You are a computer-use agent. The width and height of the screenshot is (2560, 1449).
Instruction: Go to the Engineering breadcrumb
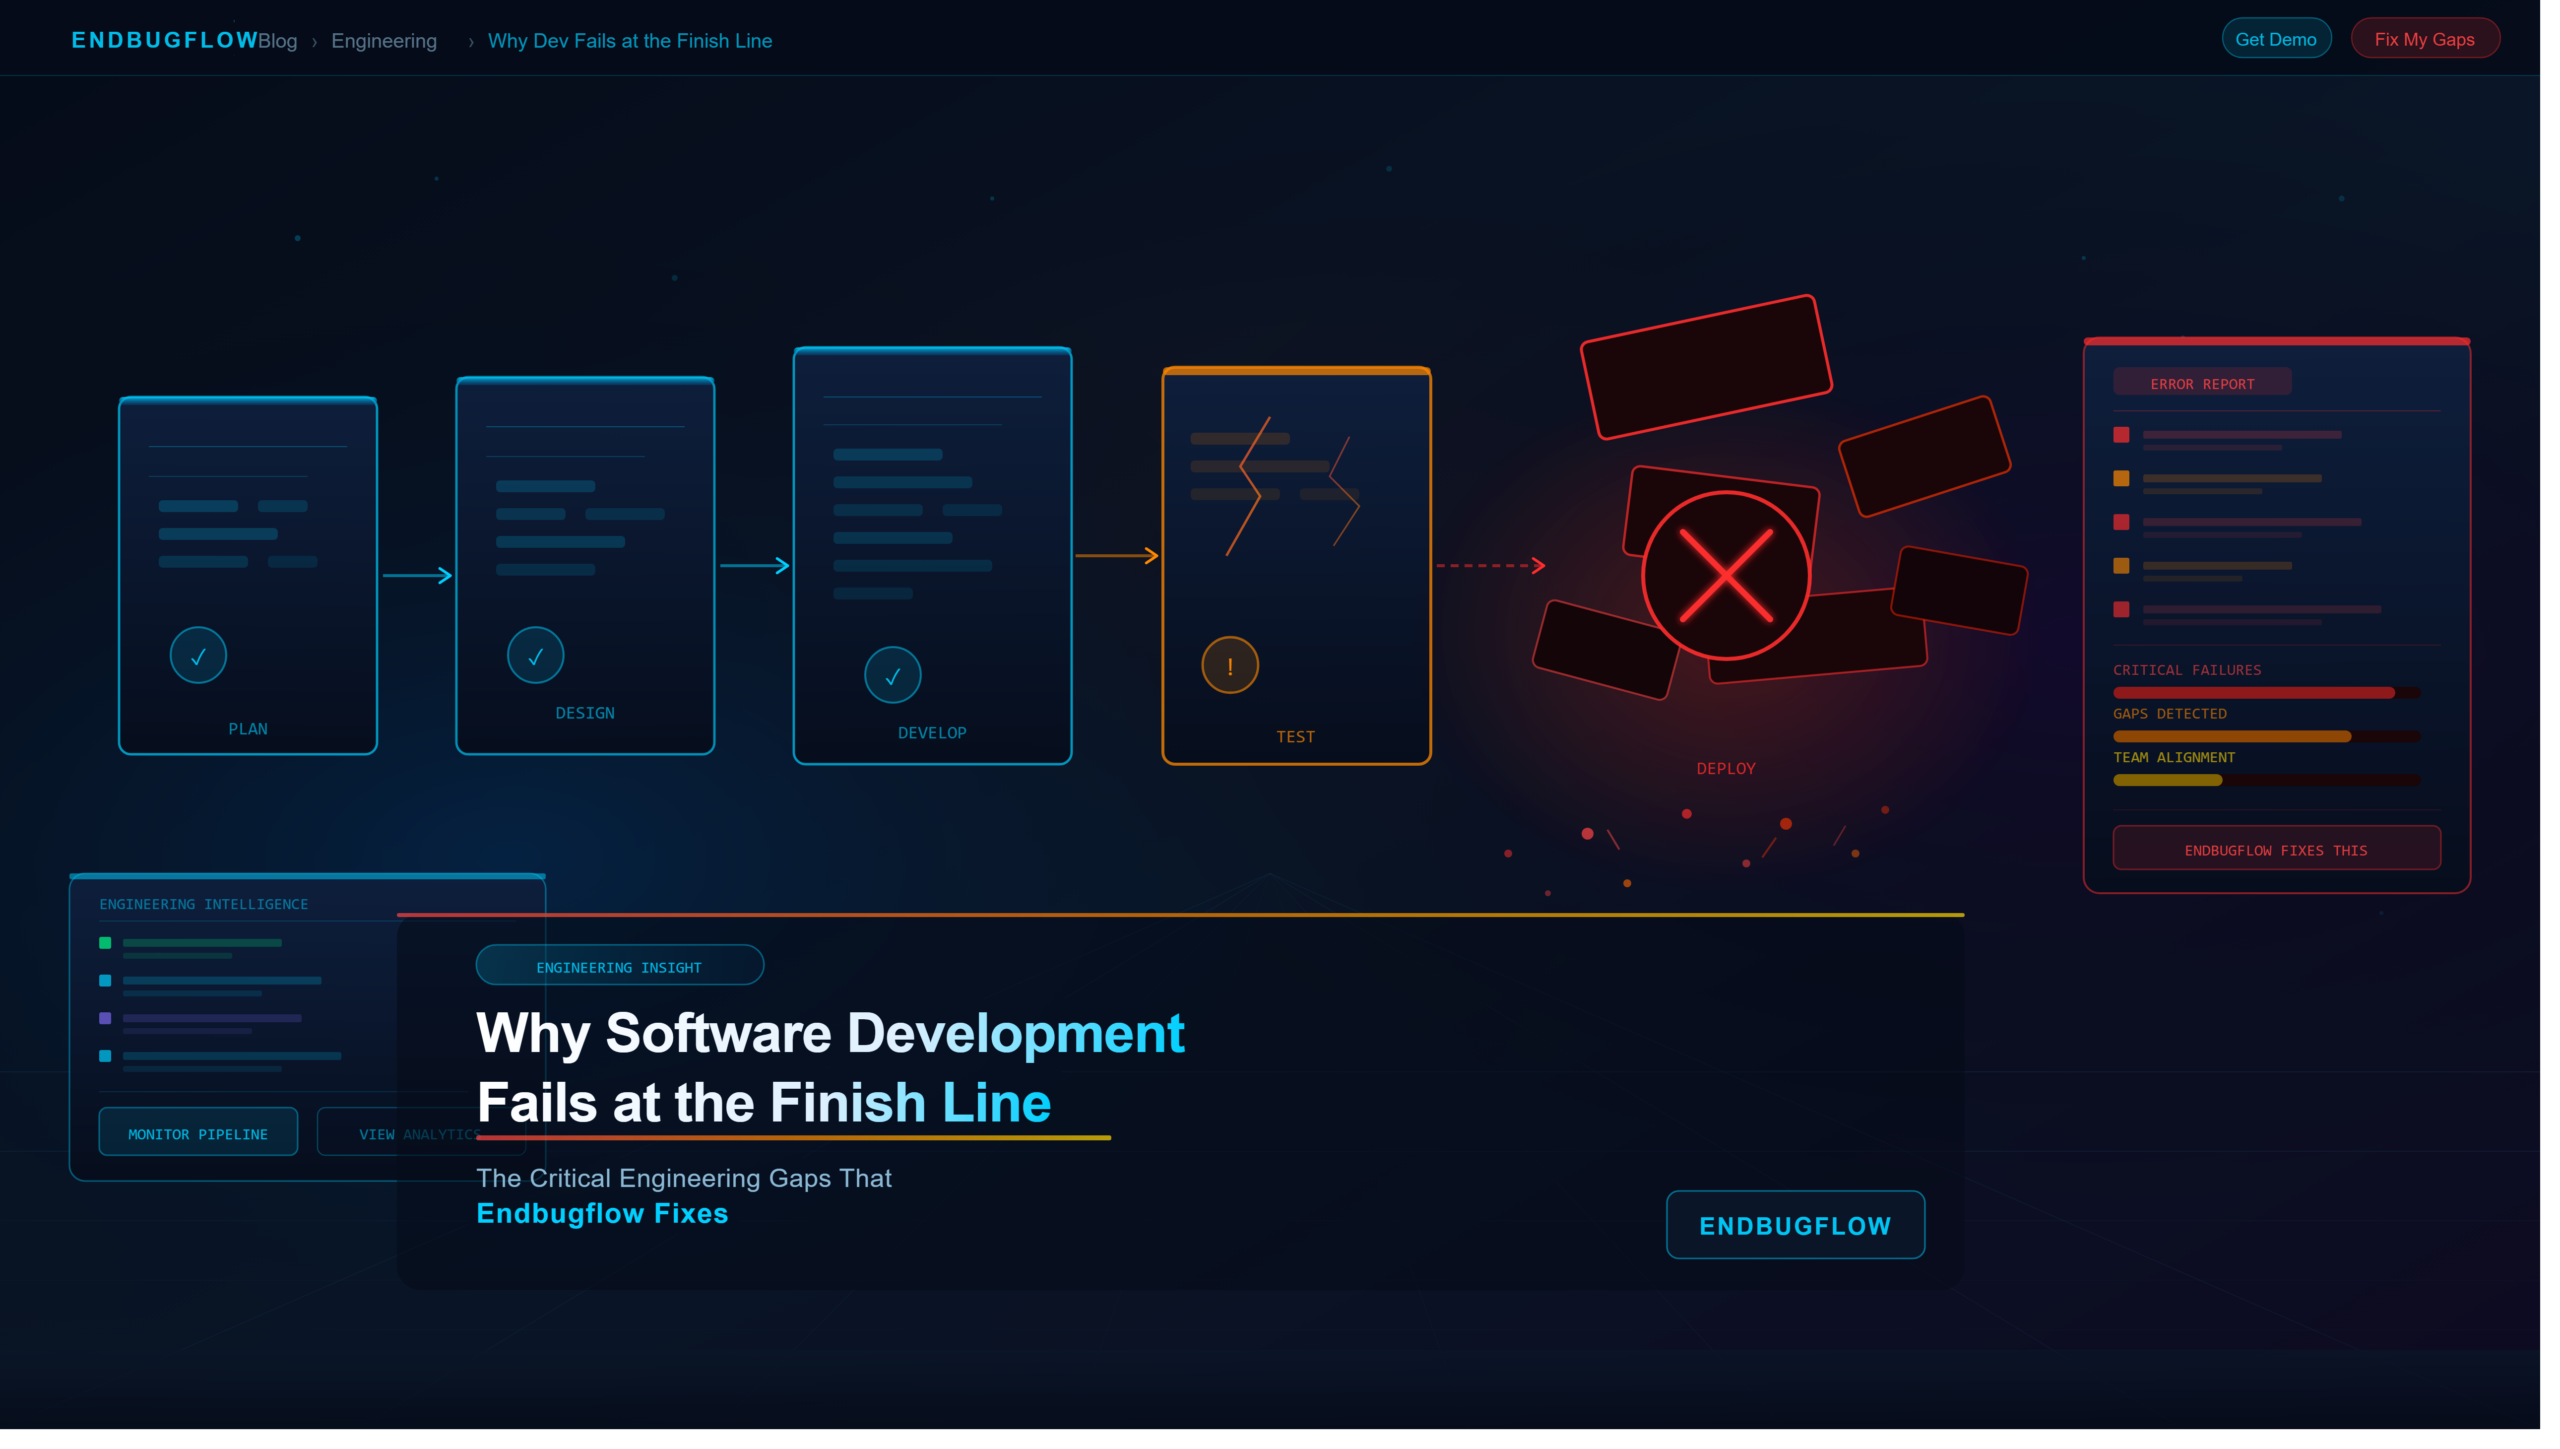click(x=384, y=41)
